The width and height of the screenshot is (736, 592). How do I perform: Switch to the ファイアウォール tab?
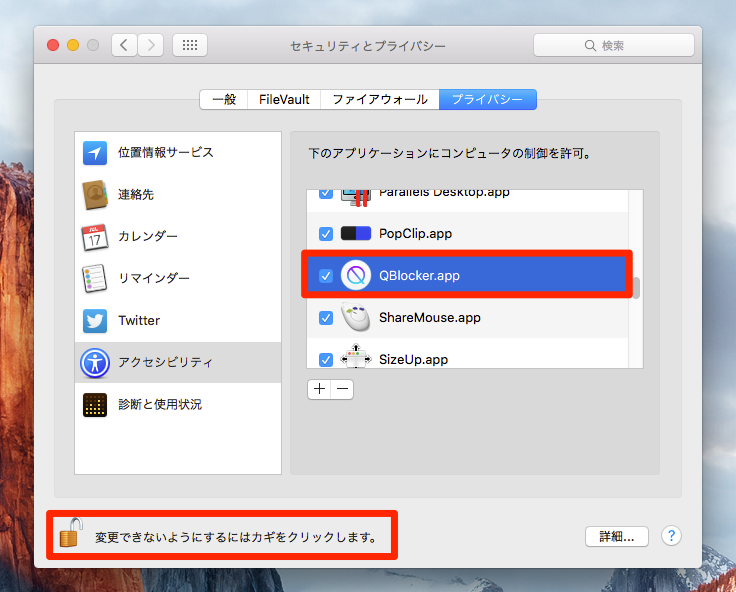(380, 100)
